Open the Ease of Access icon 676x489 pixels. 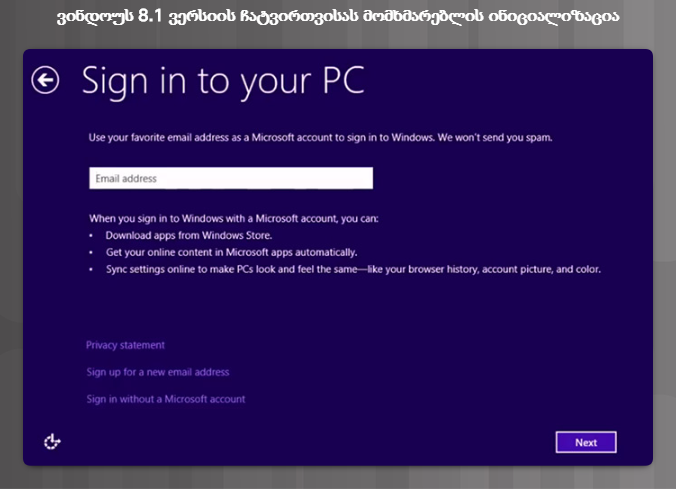(53, 441)
